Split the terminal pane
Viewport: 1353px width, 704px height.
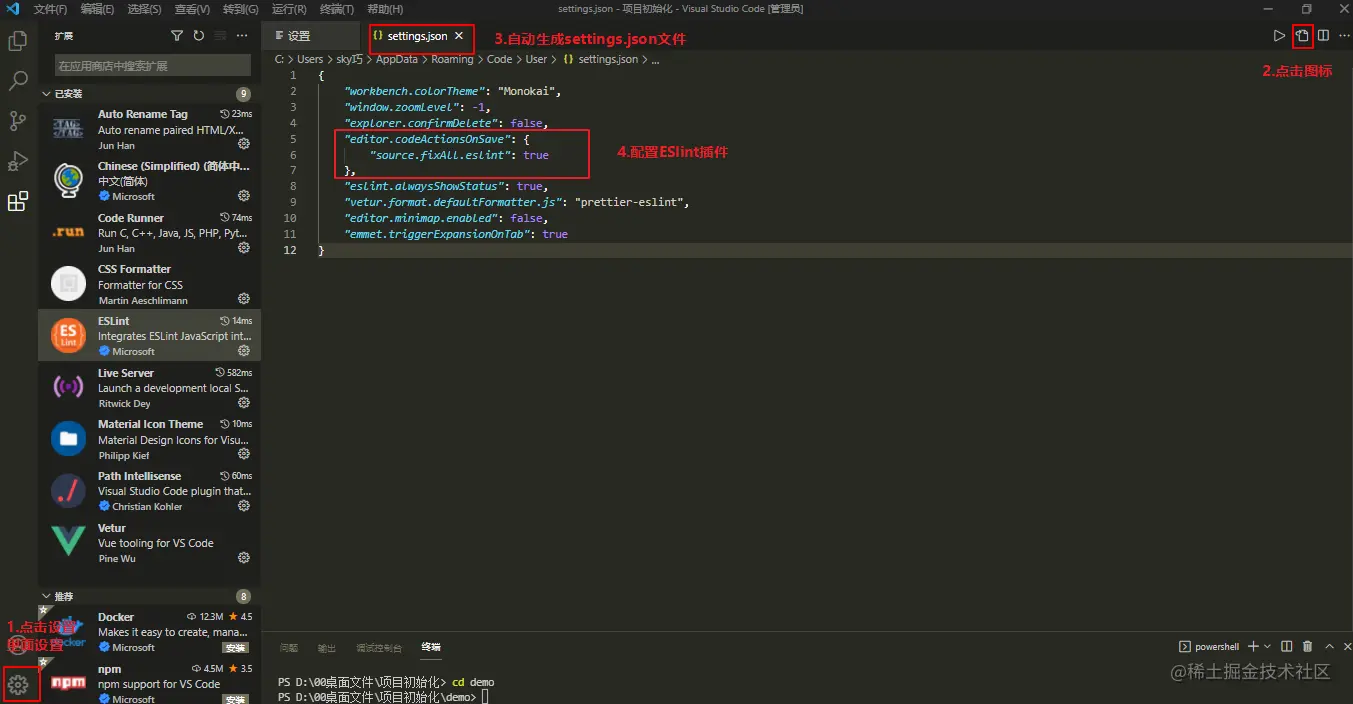[1287, 647]
